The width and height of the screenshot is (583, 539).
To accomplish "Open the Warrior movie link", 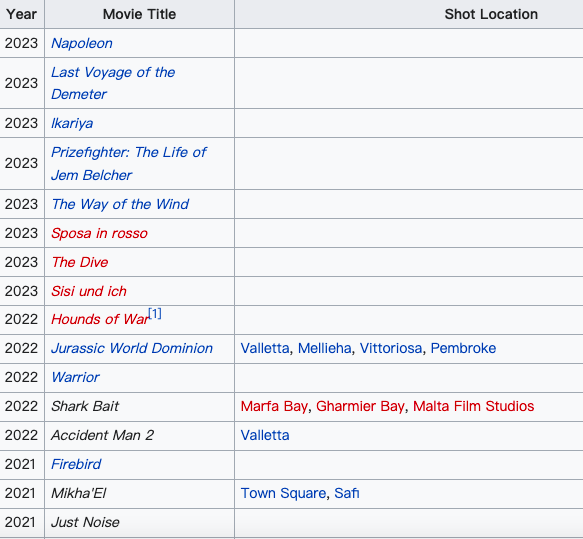I will 75,377.
